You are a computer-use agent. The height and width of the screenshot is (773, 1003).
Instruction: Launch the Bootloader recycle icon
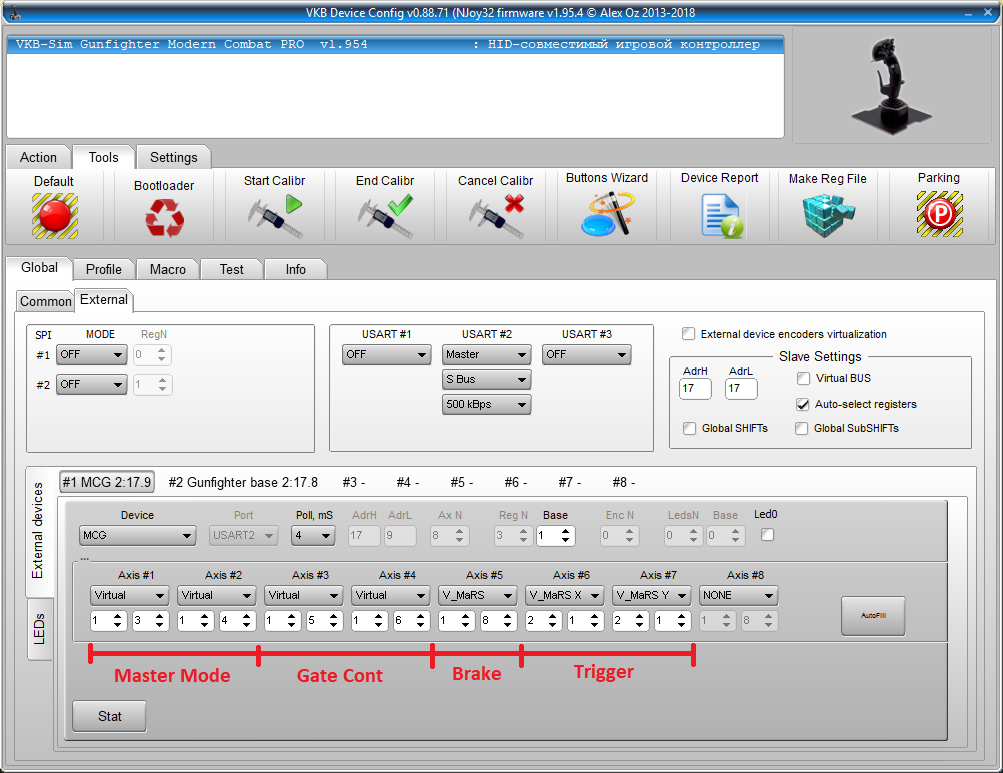coord(164,217)
